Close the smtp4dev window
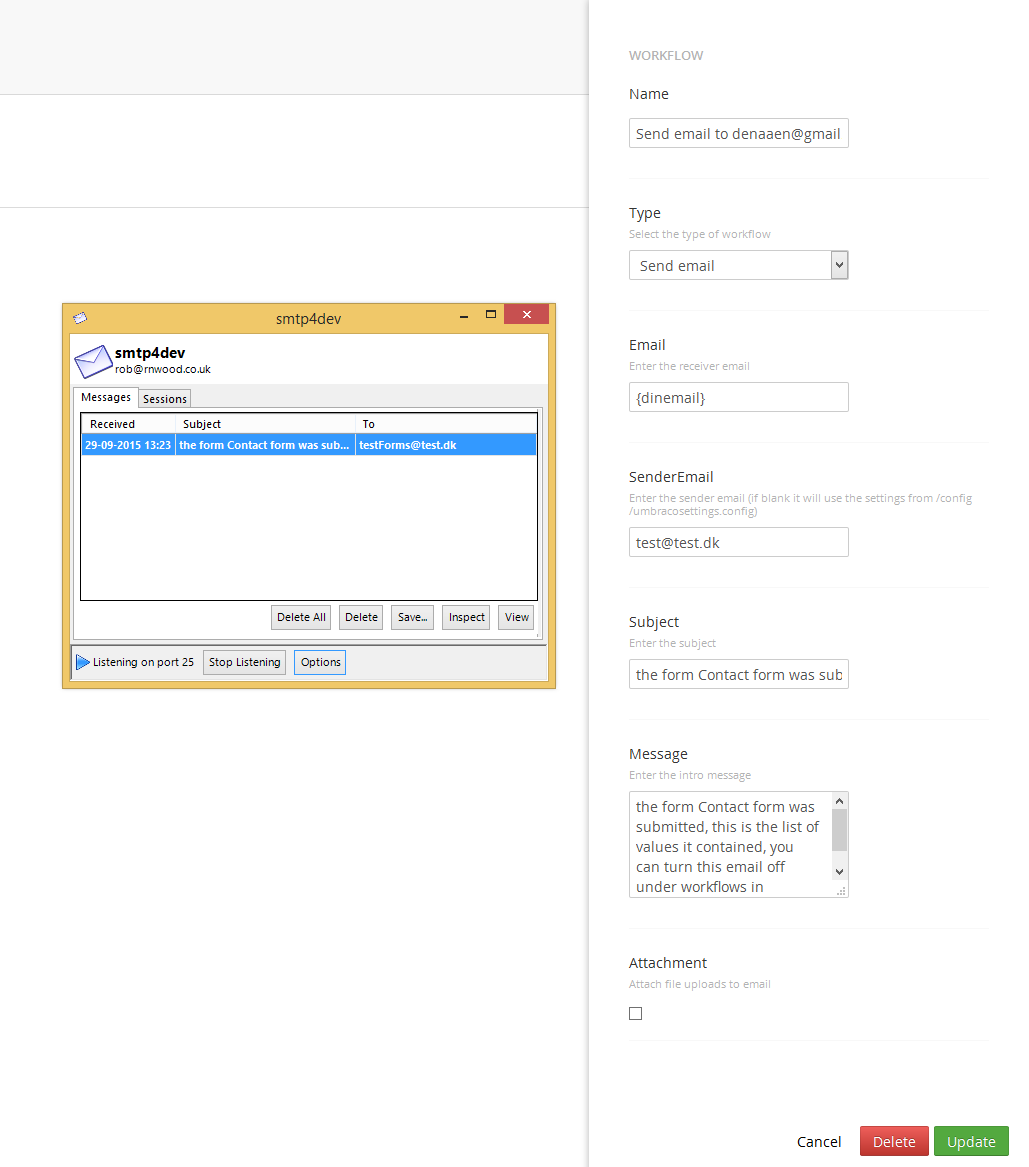Screen dimensions: 1029x1167 [527, 314]
